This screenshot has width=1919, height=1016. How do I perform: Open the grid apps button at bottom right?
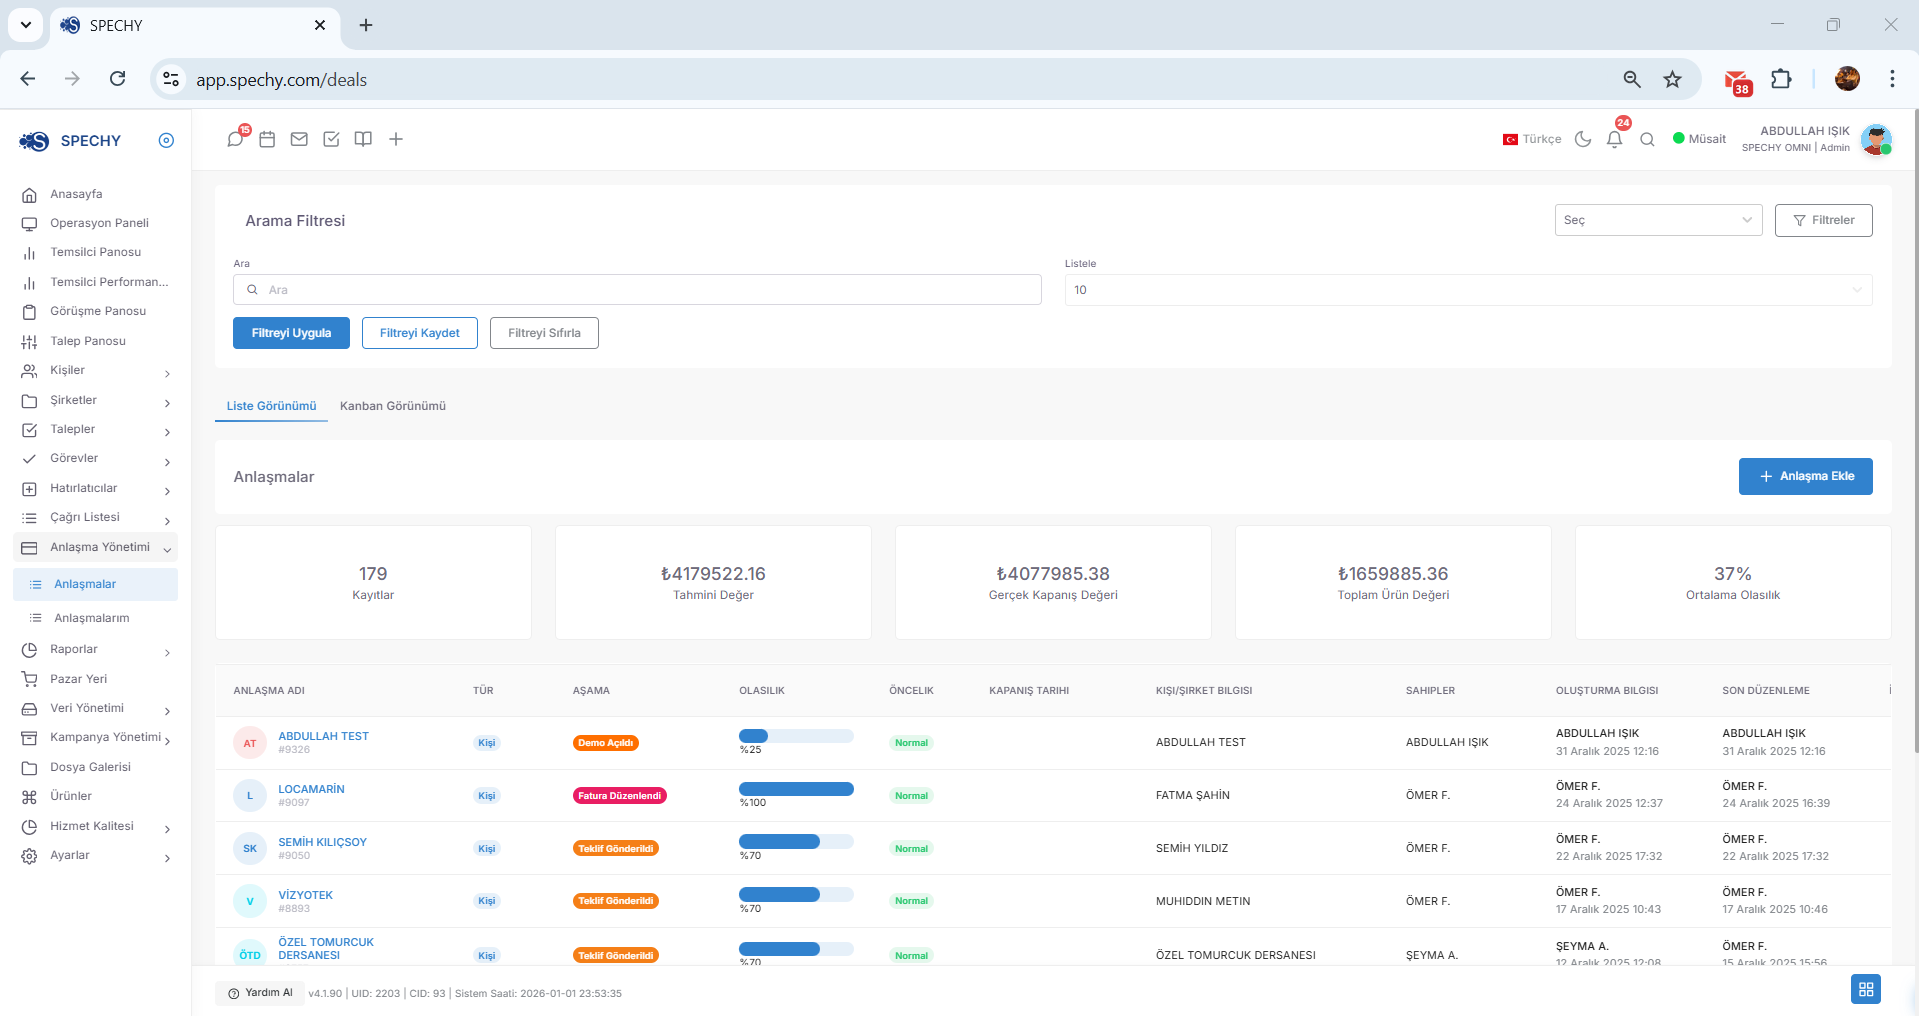[x=1866, y=989]
